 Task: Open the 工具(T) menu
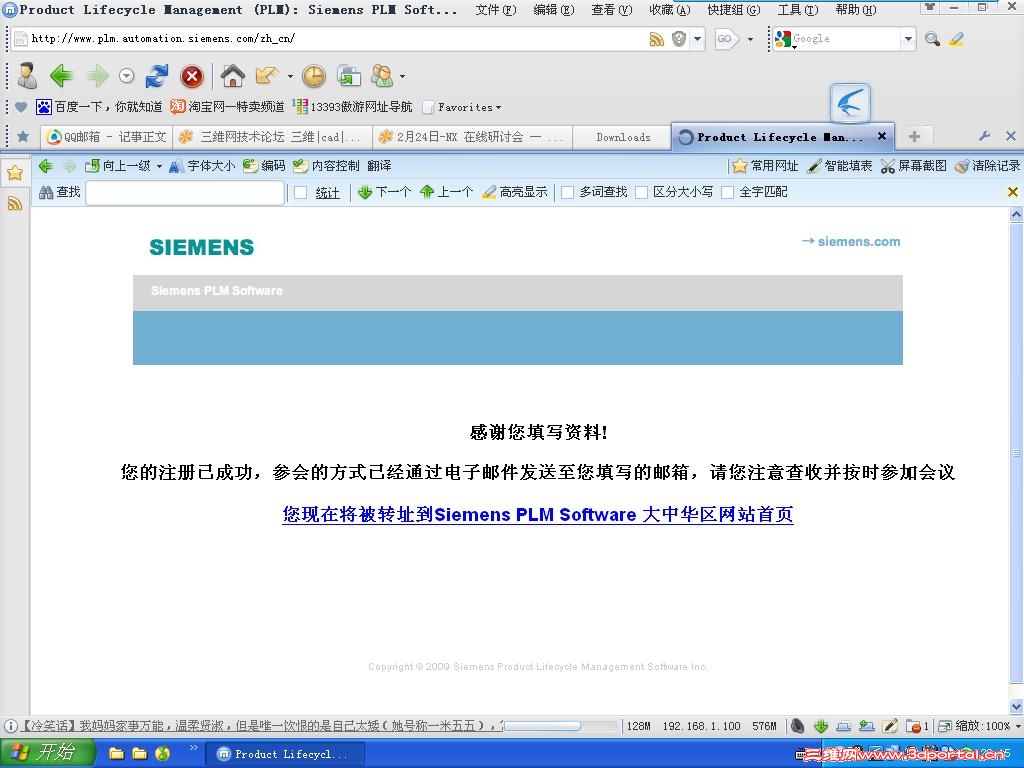point(798,10)
